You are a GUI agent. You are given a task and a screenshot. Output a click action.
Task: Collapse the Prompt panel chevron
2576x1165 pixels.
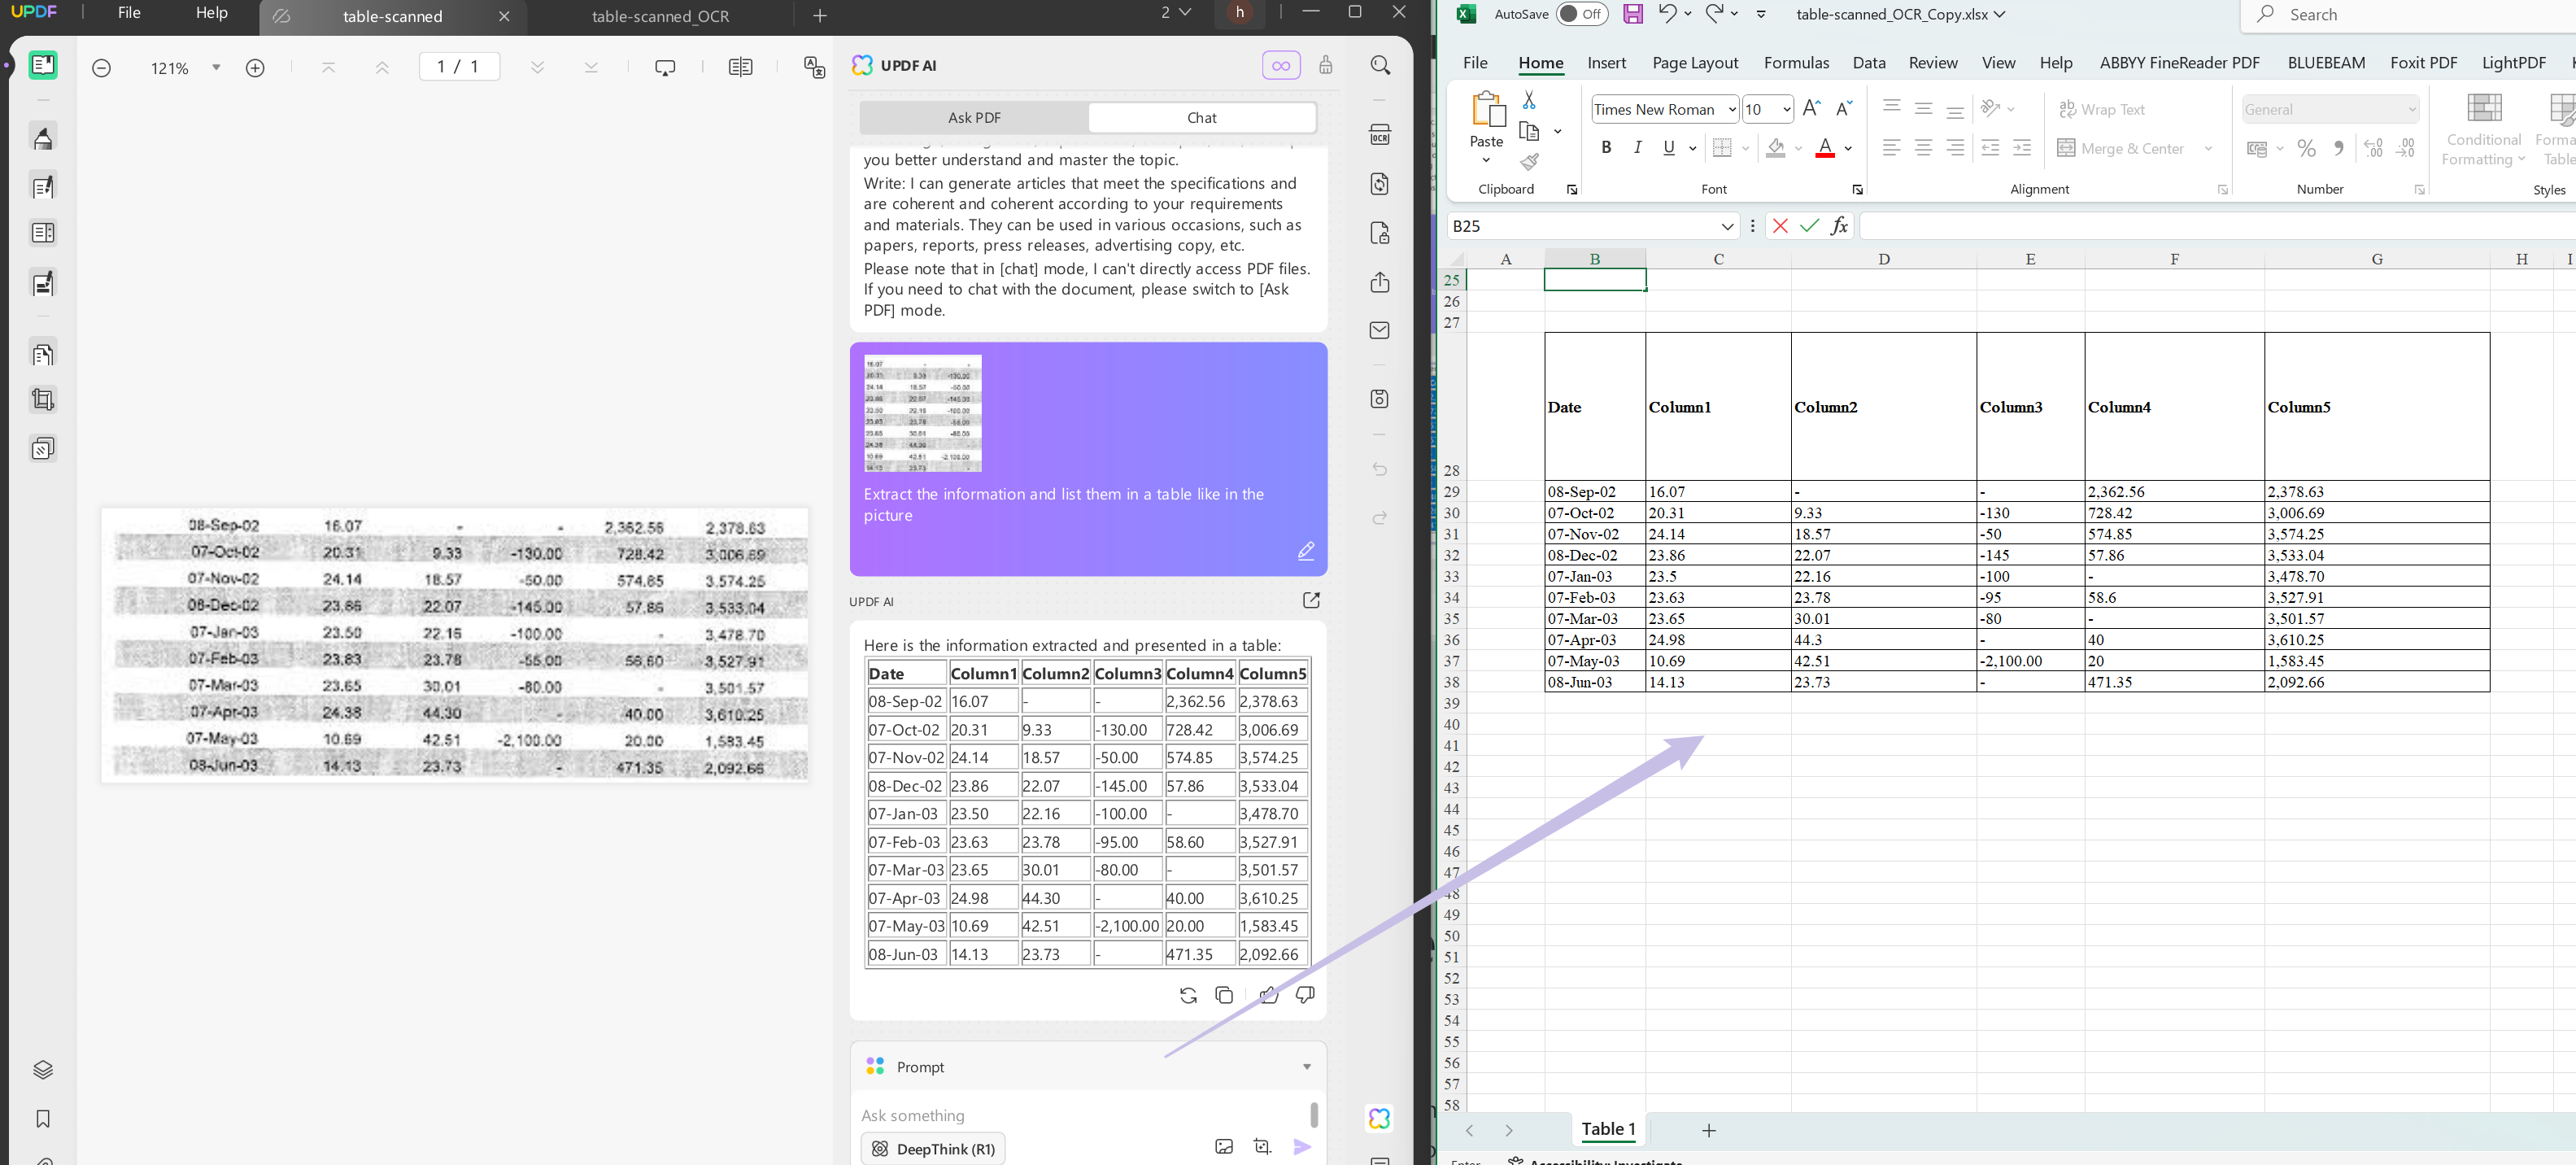(1306, 1066)
